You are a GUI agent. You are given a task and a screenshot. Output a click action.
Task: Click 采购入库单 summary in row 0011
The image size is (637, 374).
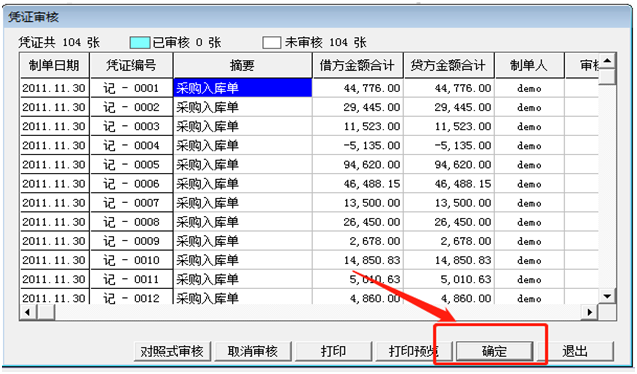tap(207, 279)
